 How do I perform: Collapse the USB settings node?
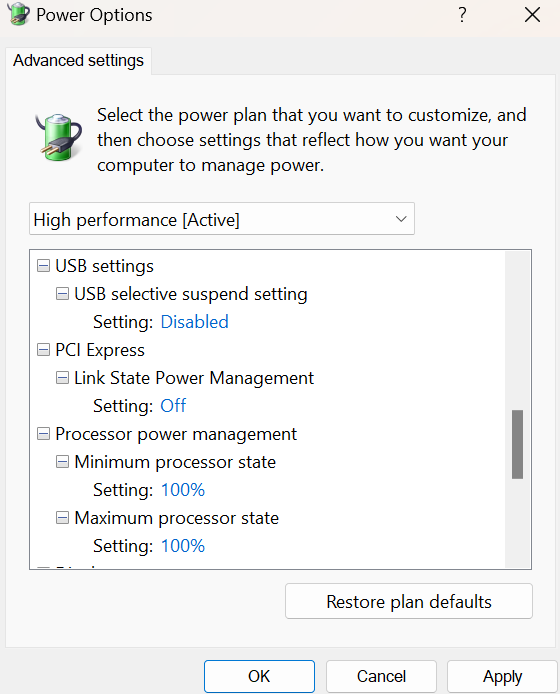[43, 266]
